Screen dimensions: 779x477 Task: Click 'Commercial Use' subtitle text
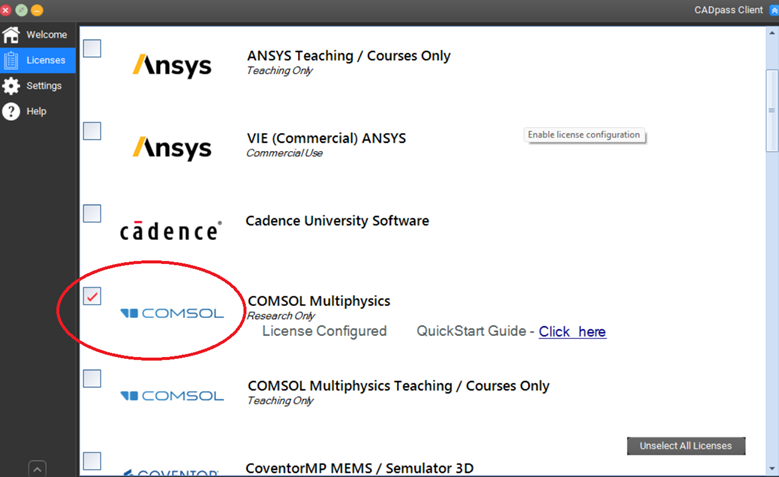coord(285,153)
